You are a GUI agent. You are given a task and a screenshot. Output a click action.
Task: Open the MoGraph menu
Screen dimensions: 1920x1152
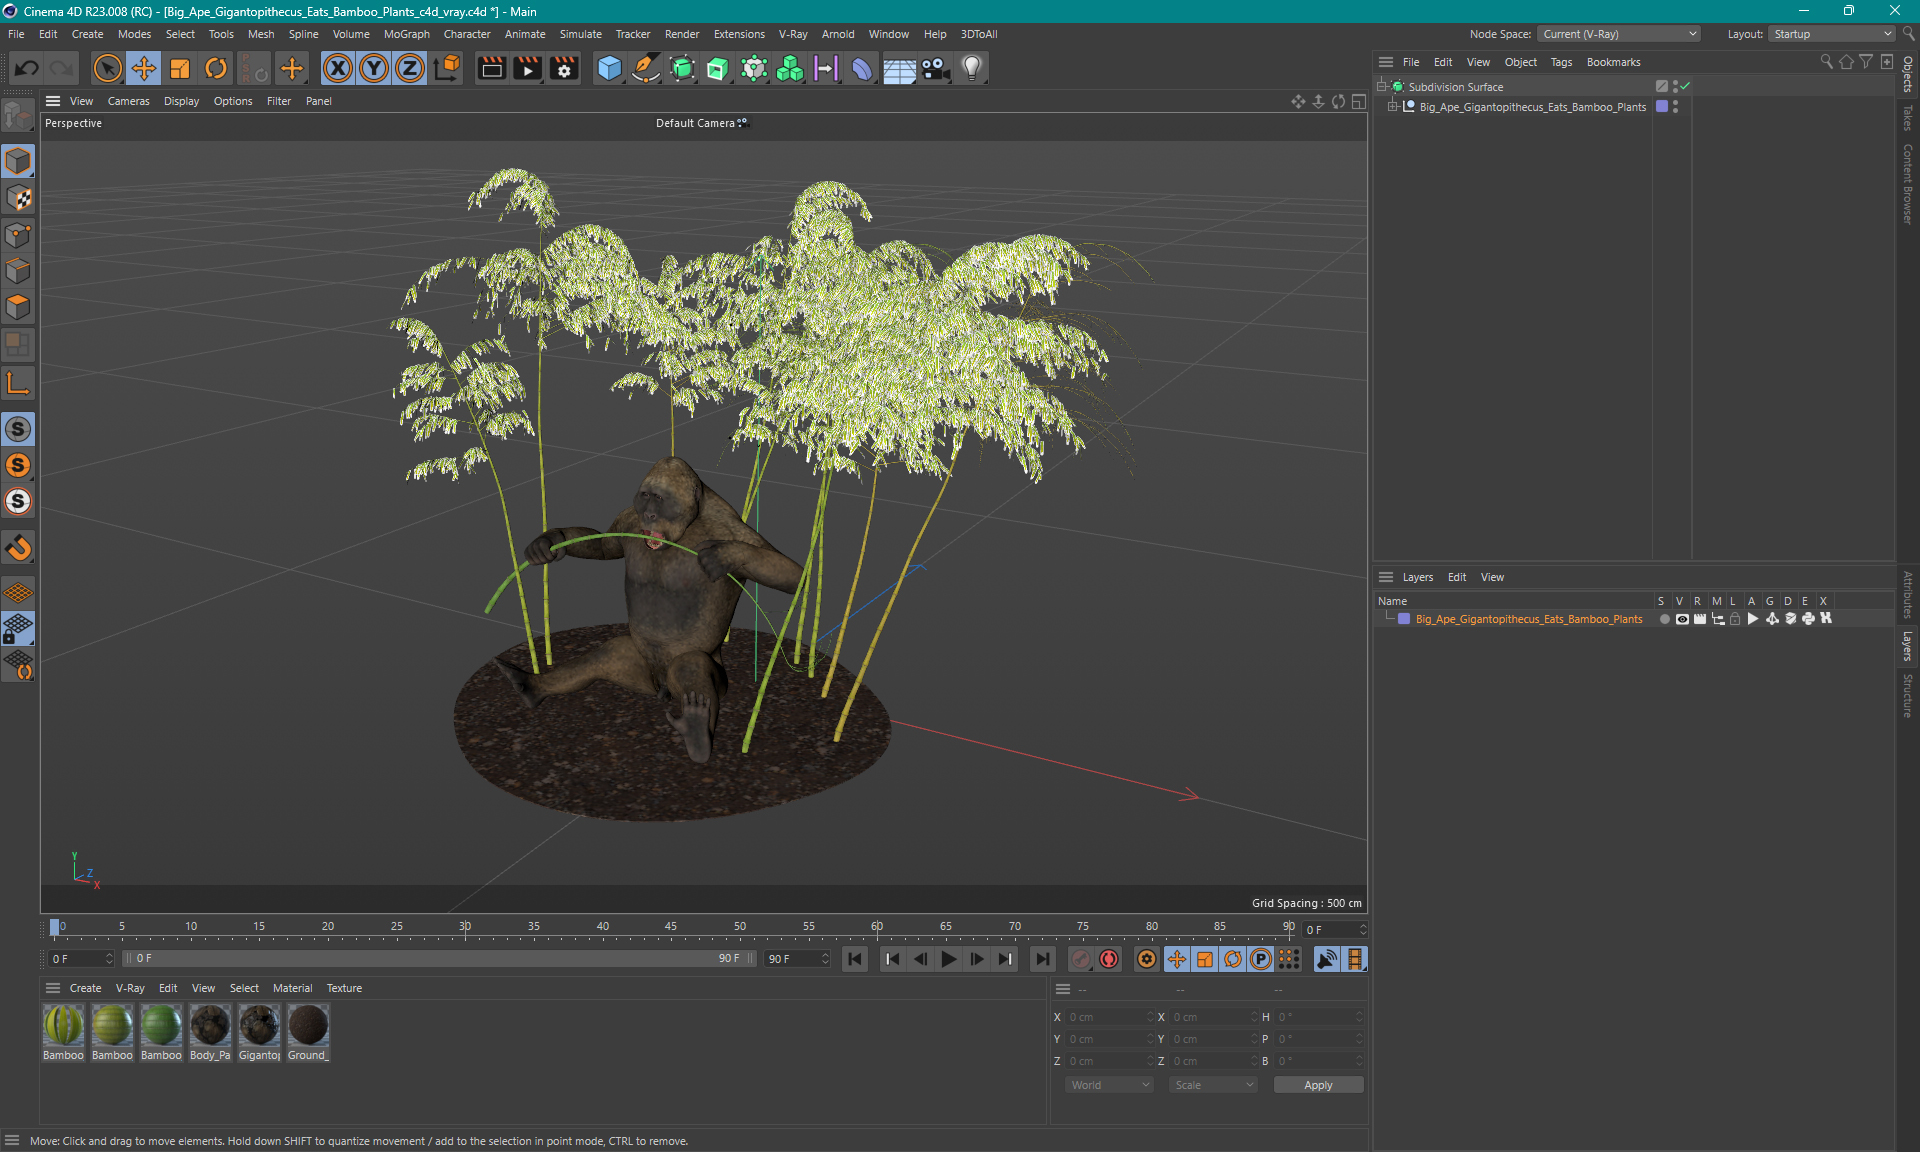[x=406, y=34]
